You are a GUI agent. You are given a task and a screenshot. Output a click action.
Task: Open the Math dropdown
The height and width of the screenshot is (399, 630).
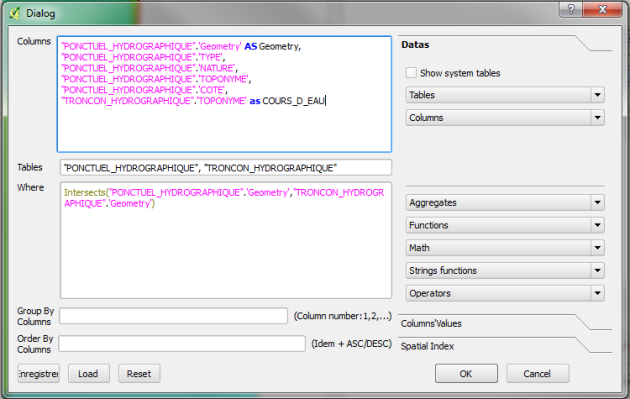point(505,248)
